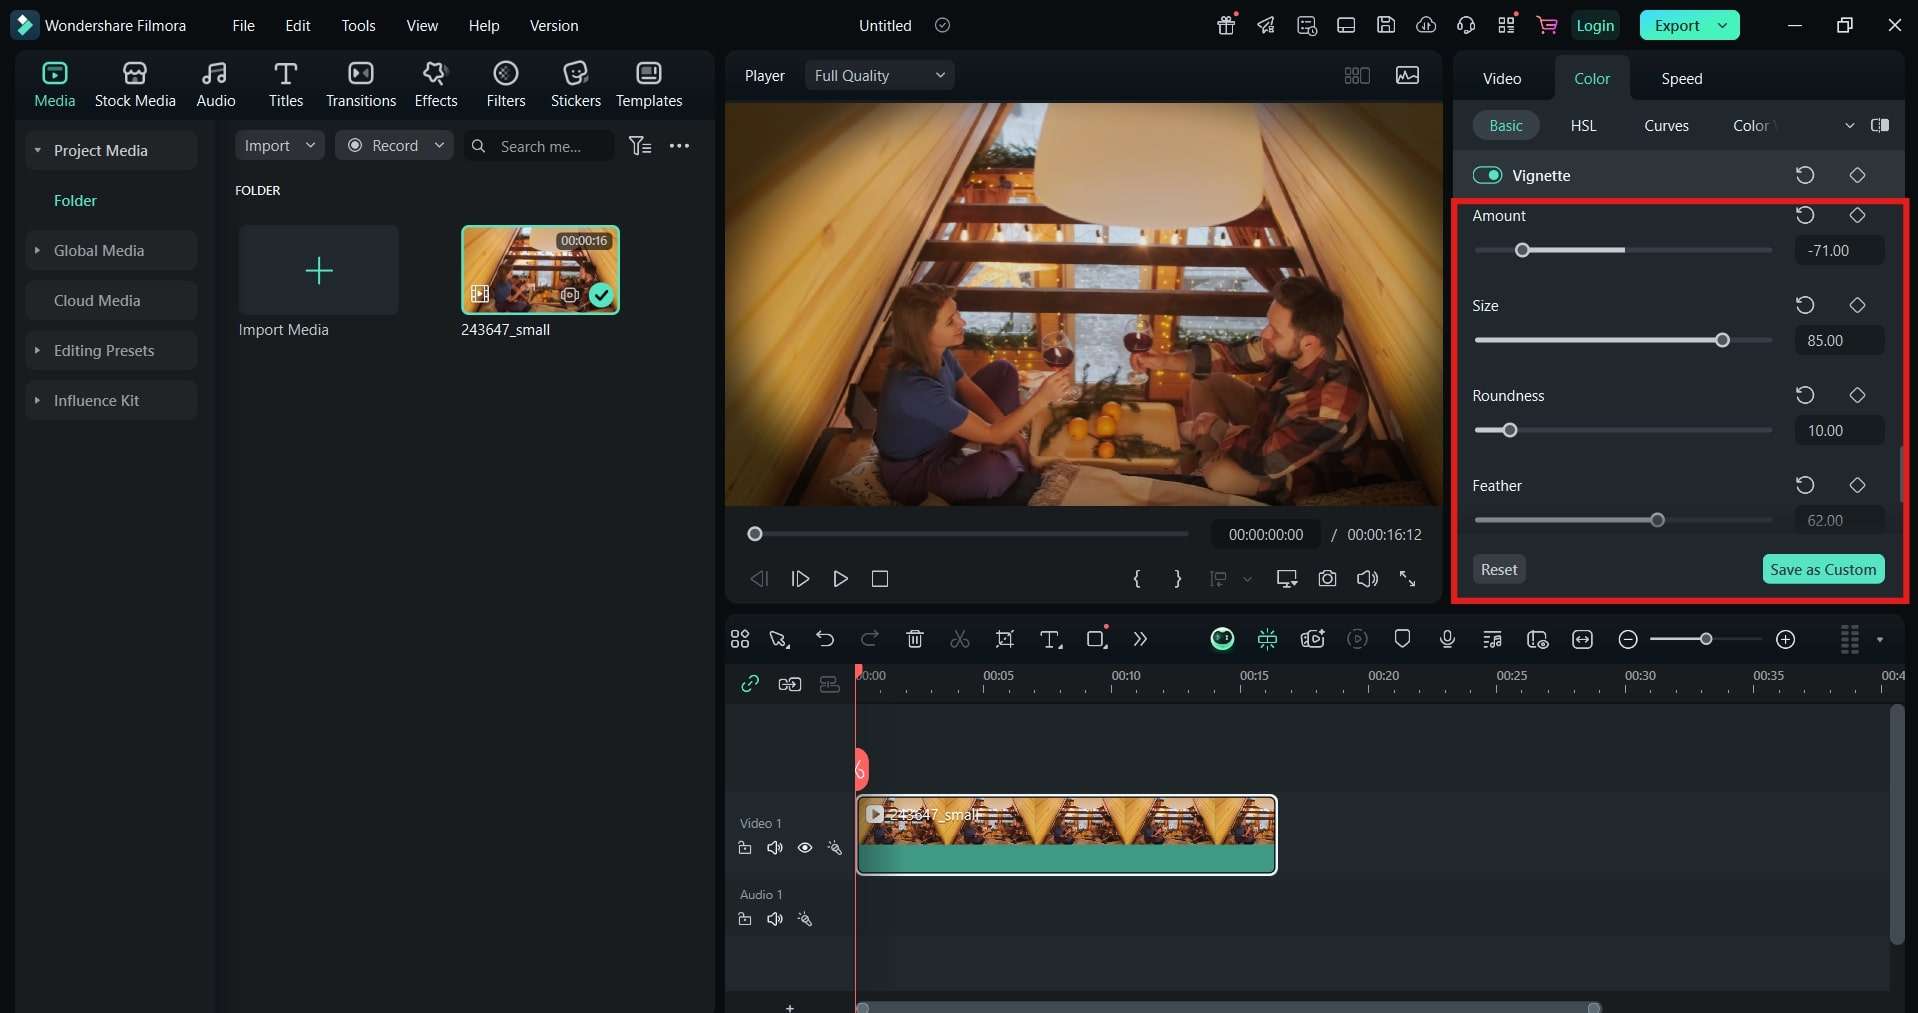
Task: Select the 243647_small media thumbnail
Action: (540, 270)
